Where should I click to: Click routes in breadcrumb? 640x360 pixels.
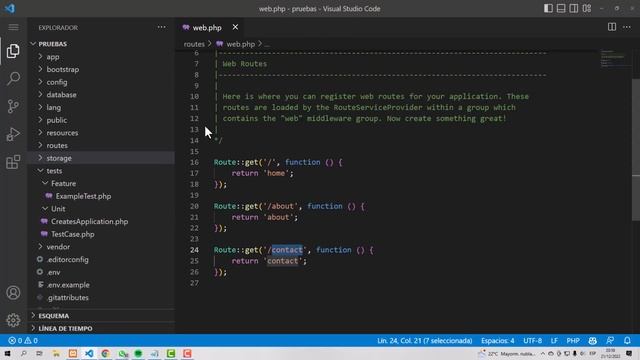[194, 44]
